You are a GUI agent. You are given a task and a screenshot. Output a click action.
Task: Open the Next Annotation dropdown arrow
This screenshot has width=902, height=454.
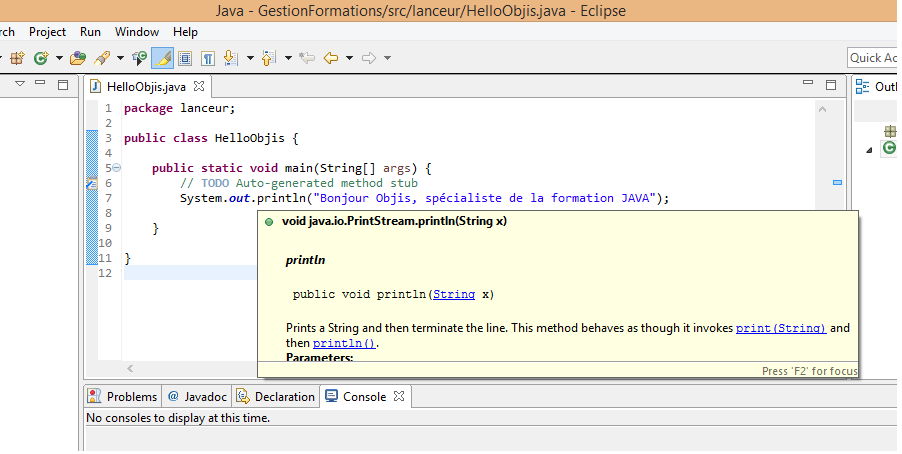250,58
